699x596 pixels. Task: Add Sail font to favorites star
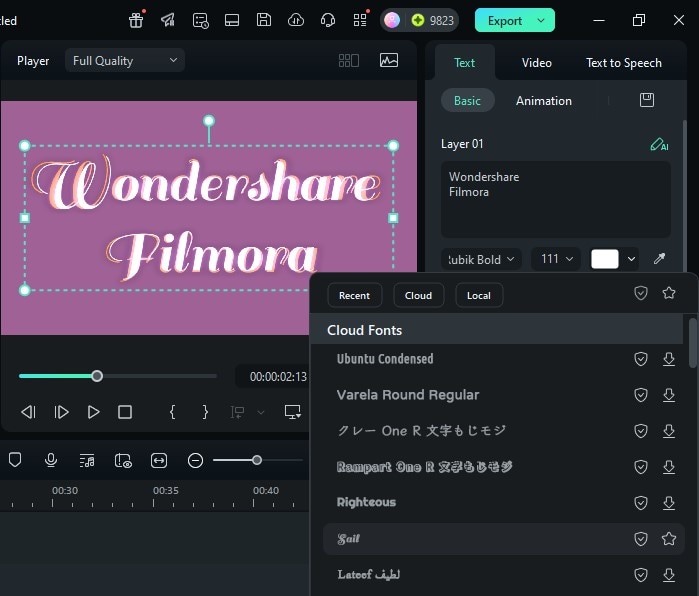pyautogui.click(x=669, y=539)
